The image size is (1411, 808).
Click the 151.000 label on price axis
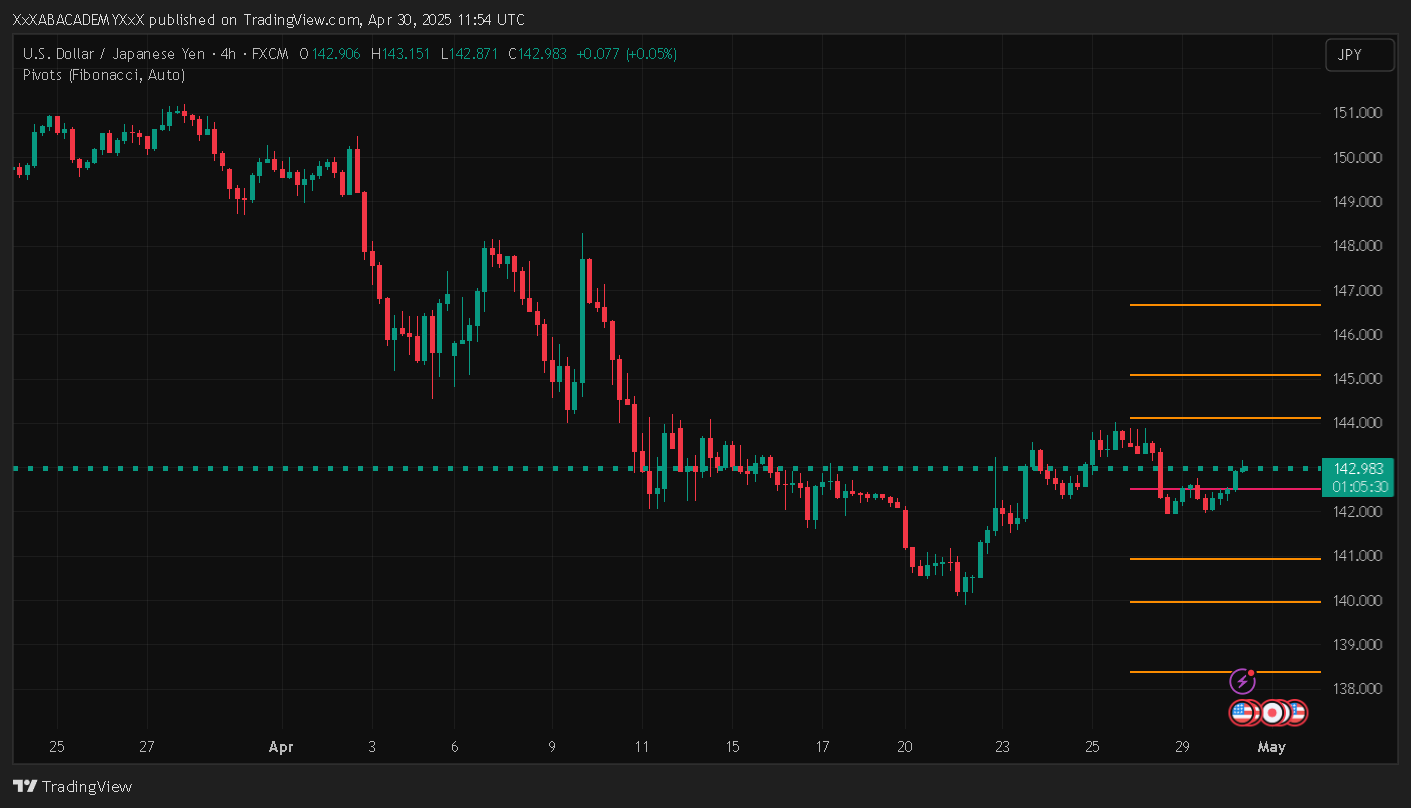tap(1358, 113)
